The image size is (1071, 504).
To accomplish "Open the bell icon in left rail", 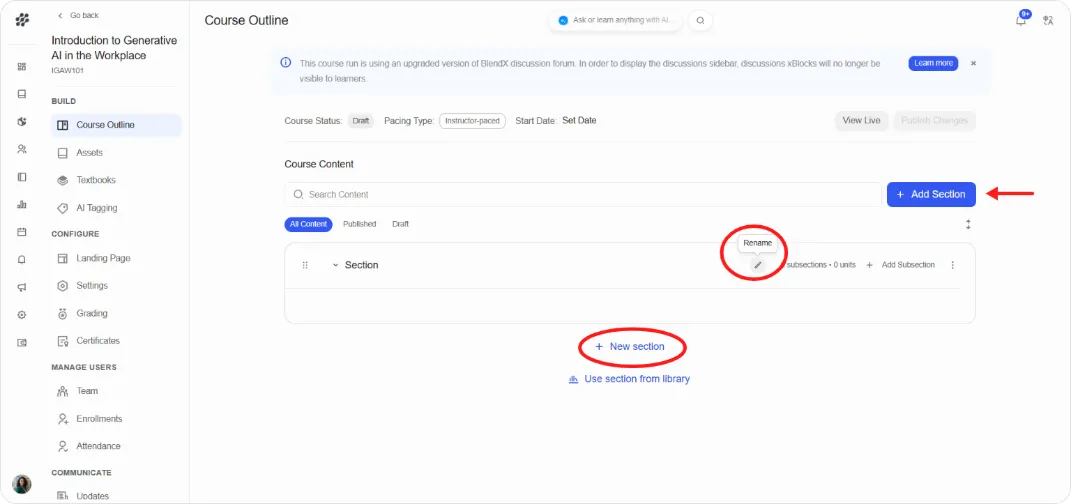I will (x=22, y=260).
